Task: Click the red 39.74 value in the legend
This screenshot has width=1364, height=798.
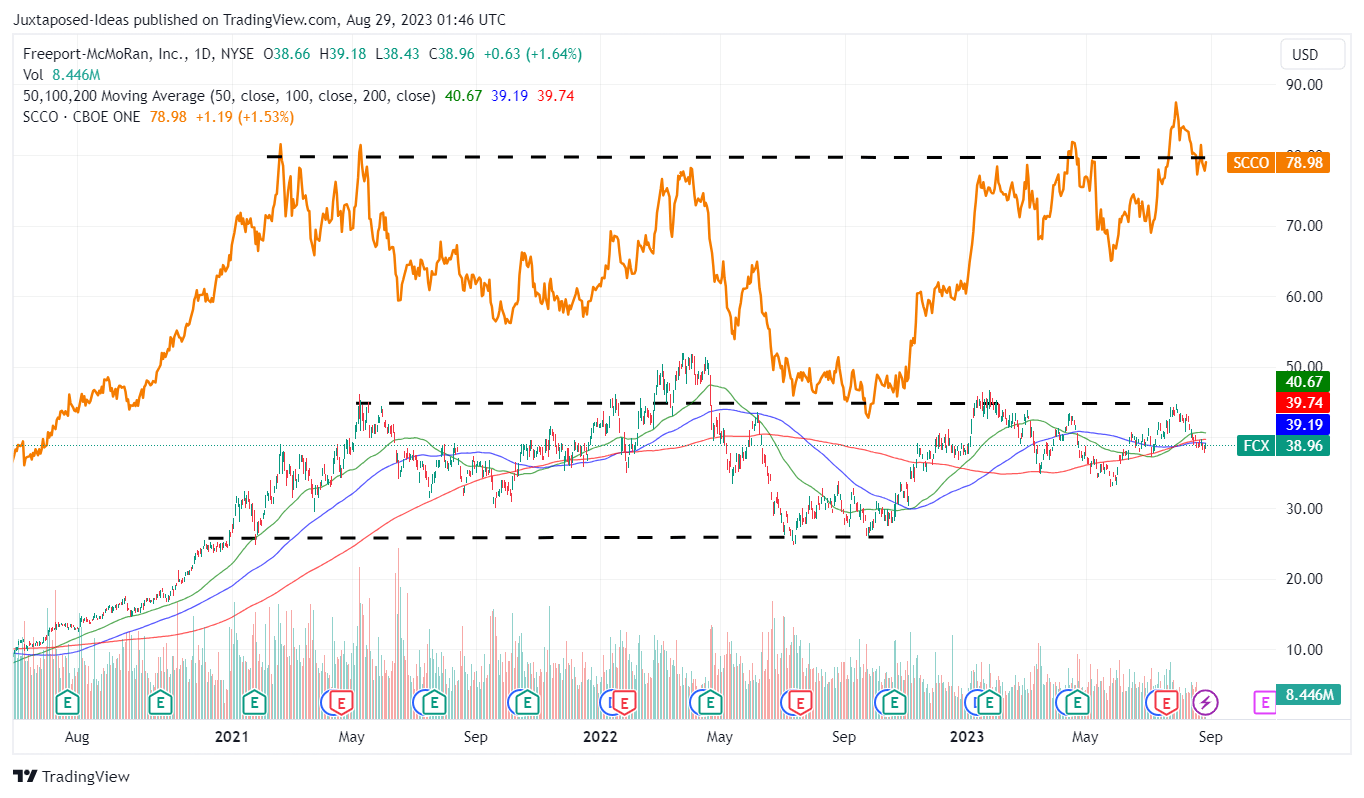Action: [x=556, y=96]
